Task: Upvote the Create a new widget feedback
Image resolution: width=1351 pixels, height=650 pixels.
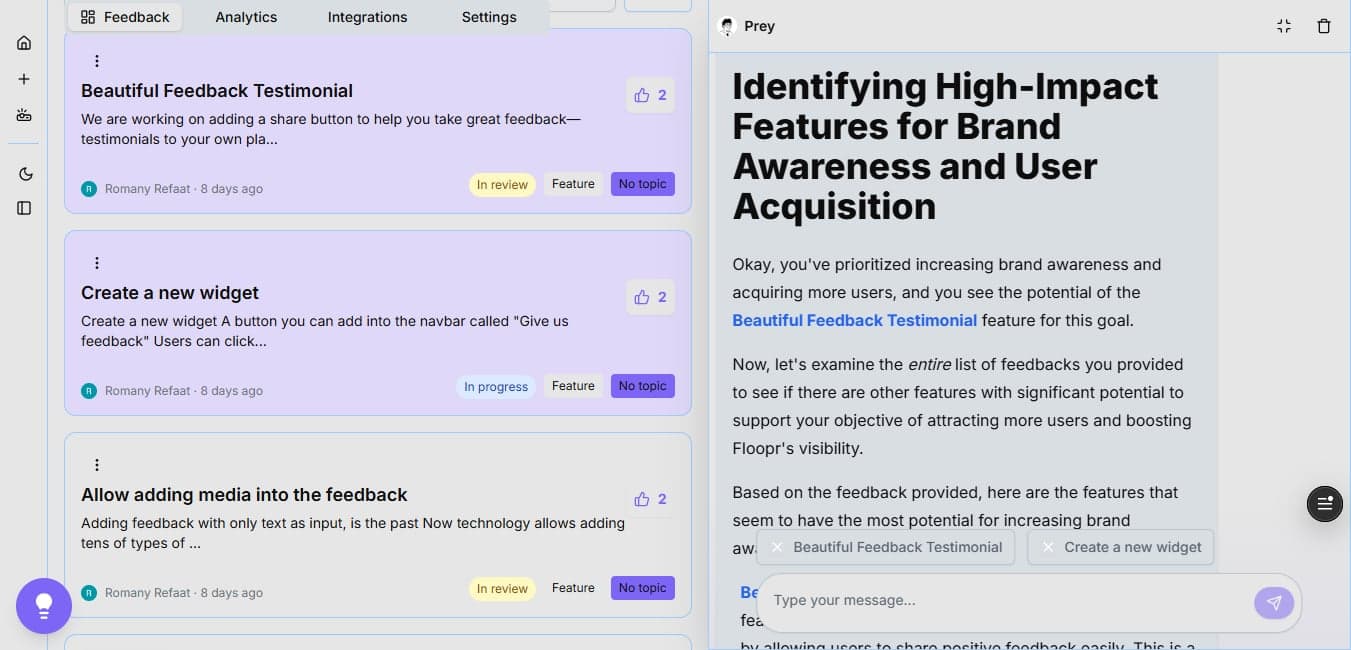Action: 649,297
